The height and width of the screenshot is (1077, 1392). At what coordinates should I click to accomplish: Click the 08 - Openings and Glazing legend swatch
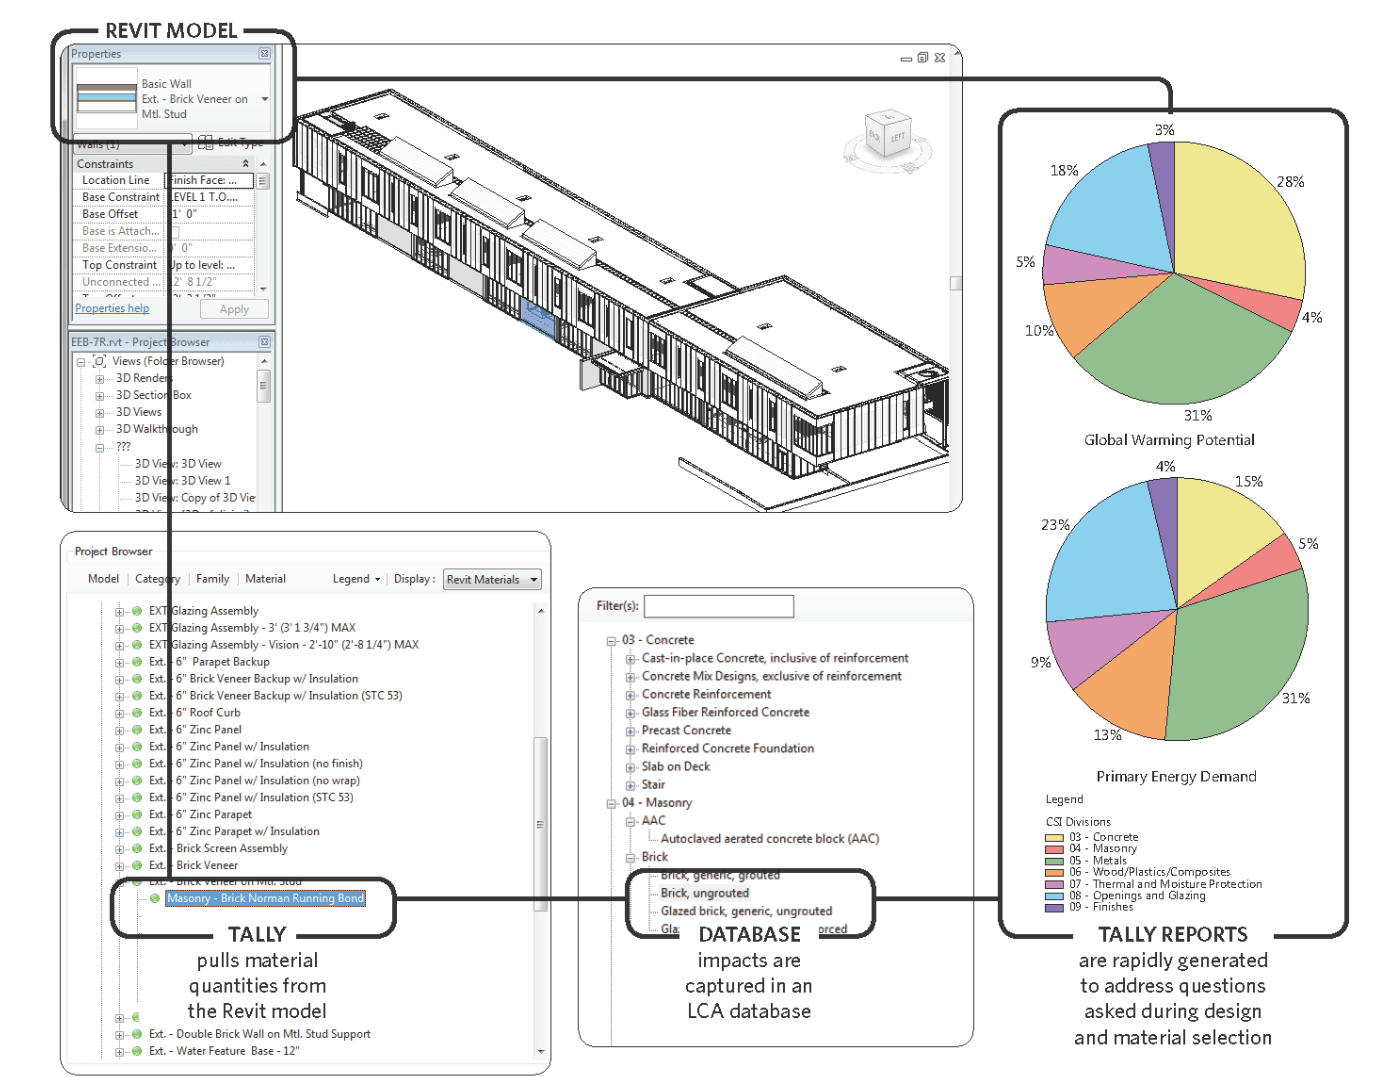[1054, 896]
